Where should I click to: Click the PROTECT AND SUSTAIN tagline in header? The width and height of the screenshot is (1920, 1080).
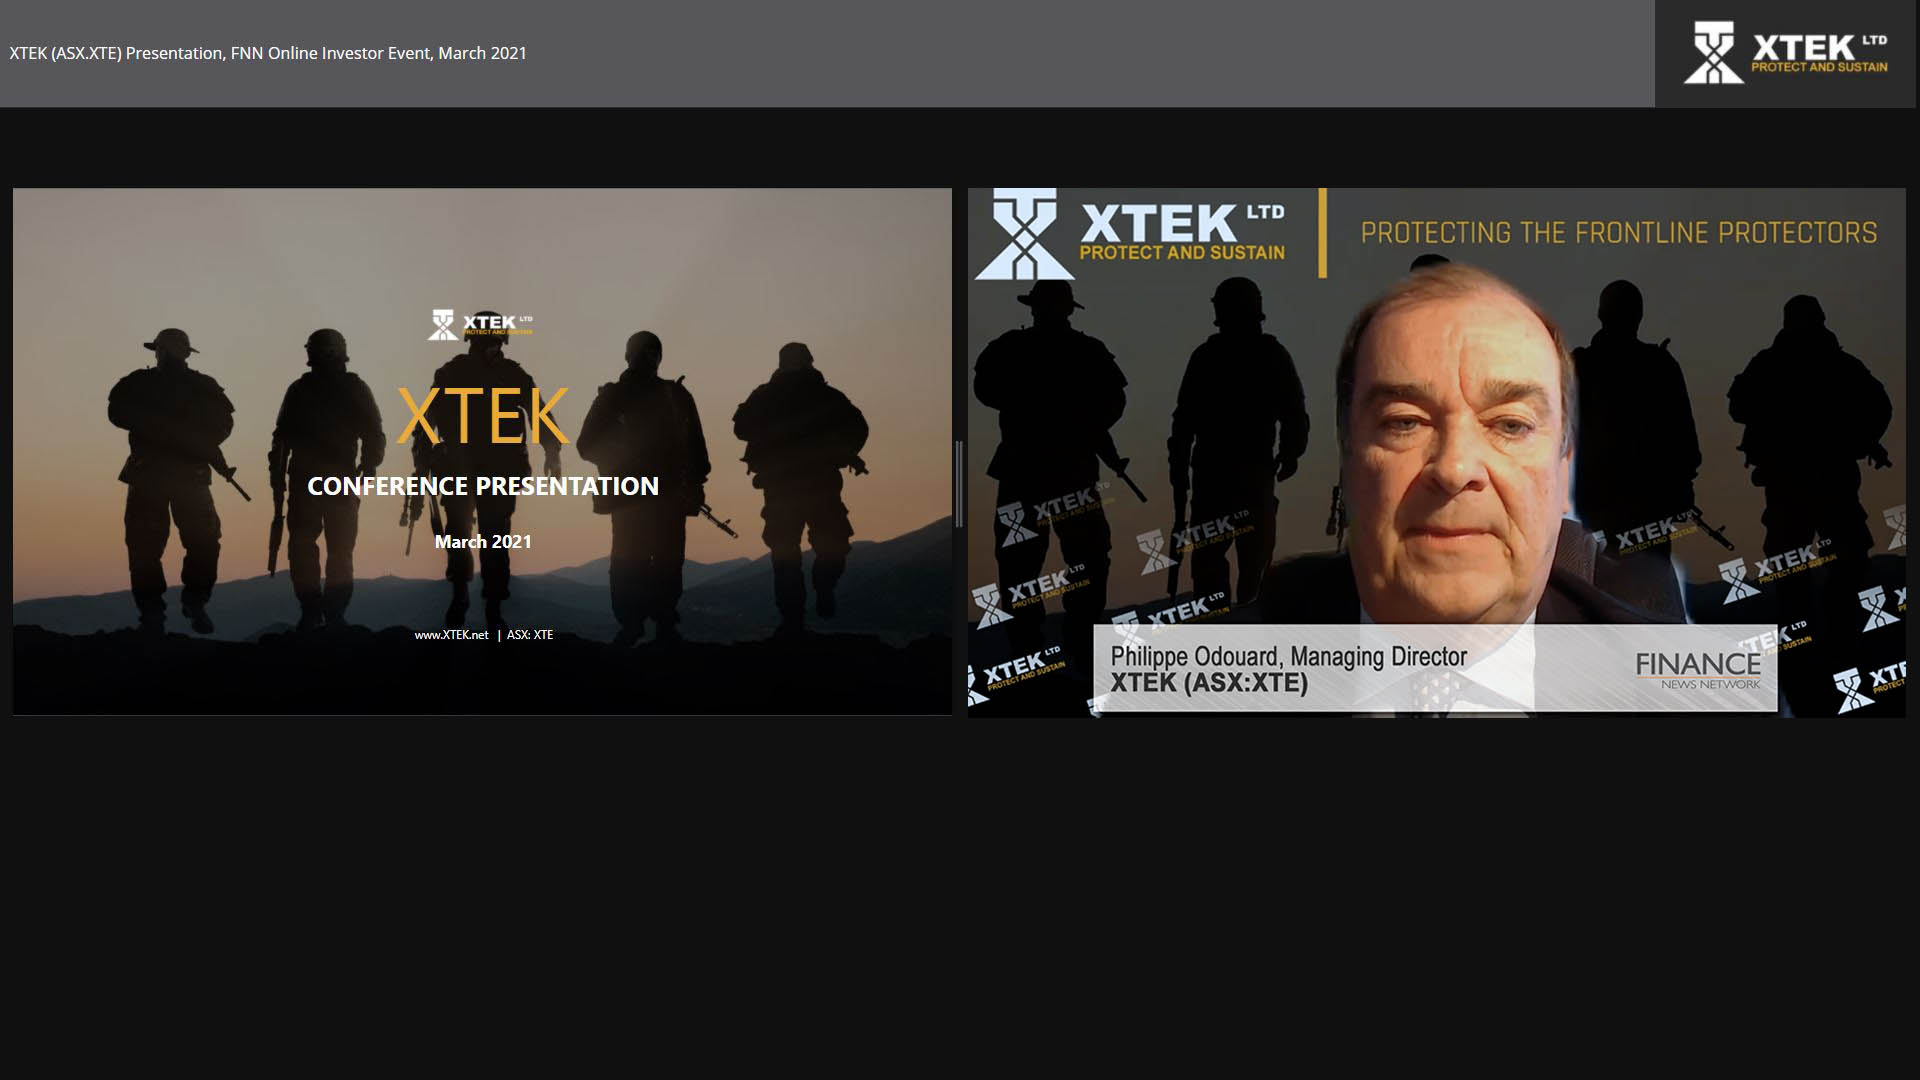(x=1819, y=68)
